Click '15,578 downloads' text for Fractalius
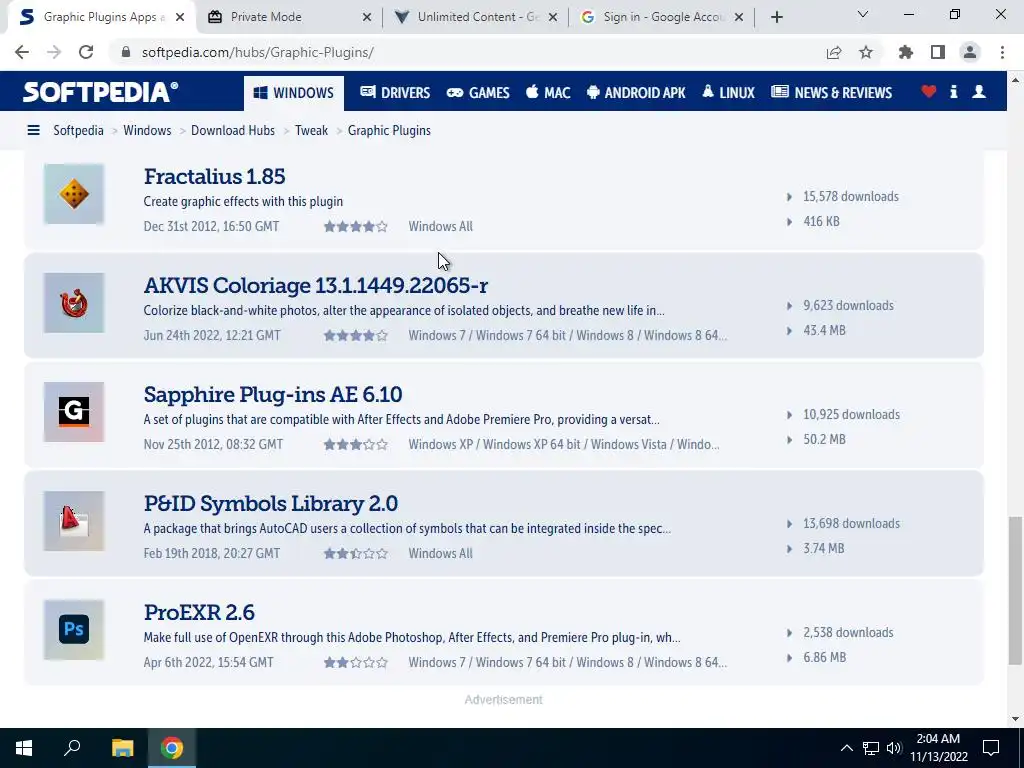Image resolution: width=1024 pixels, height=768 pixels. click(851, 197)
